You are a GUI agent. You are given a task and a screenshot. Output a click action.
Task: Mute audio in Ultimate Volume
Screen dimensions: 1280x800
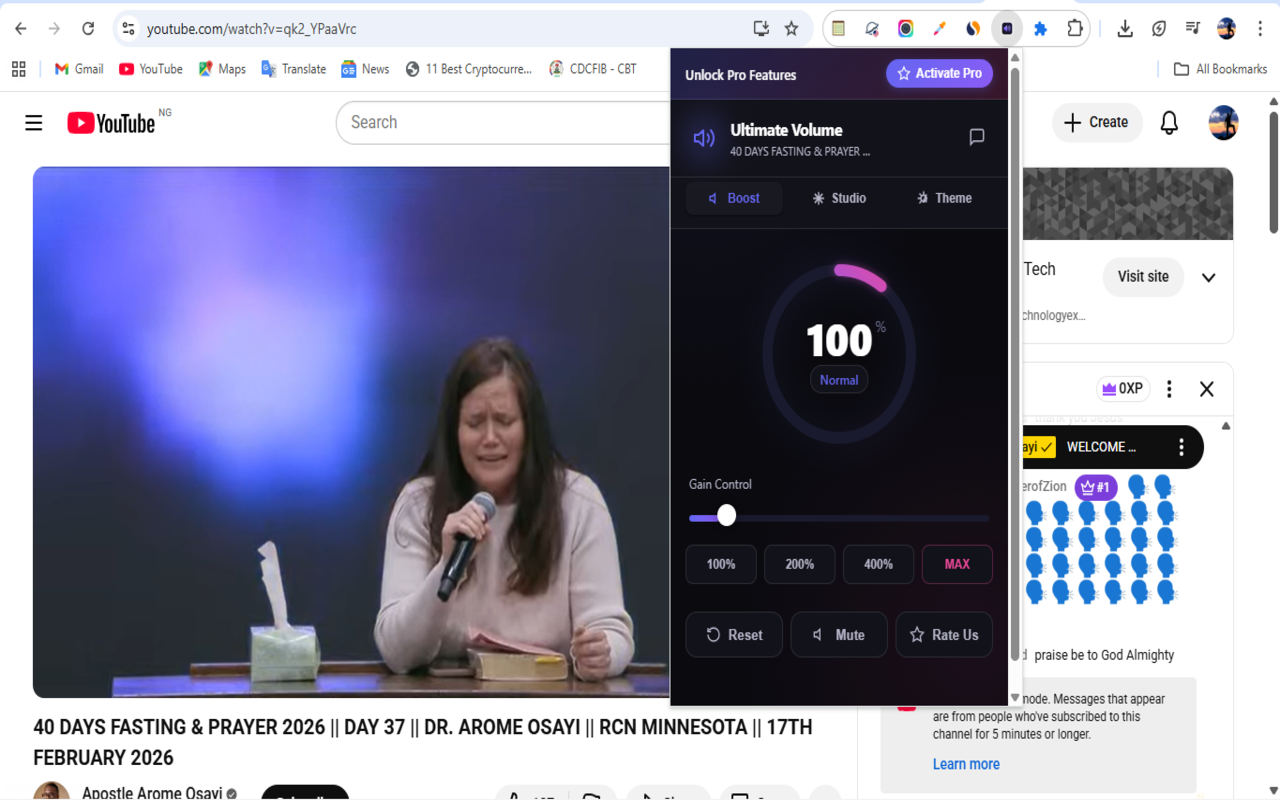pyautogui.click(x=838, y=635)
